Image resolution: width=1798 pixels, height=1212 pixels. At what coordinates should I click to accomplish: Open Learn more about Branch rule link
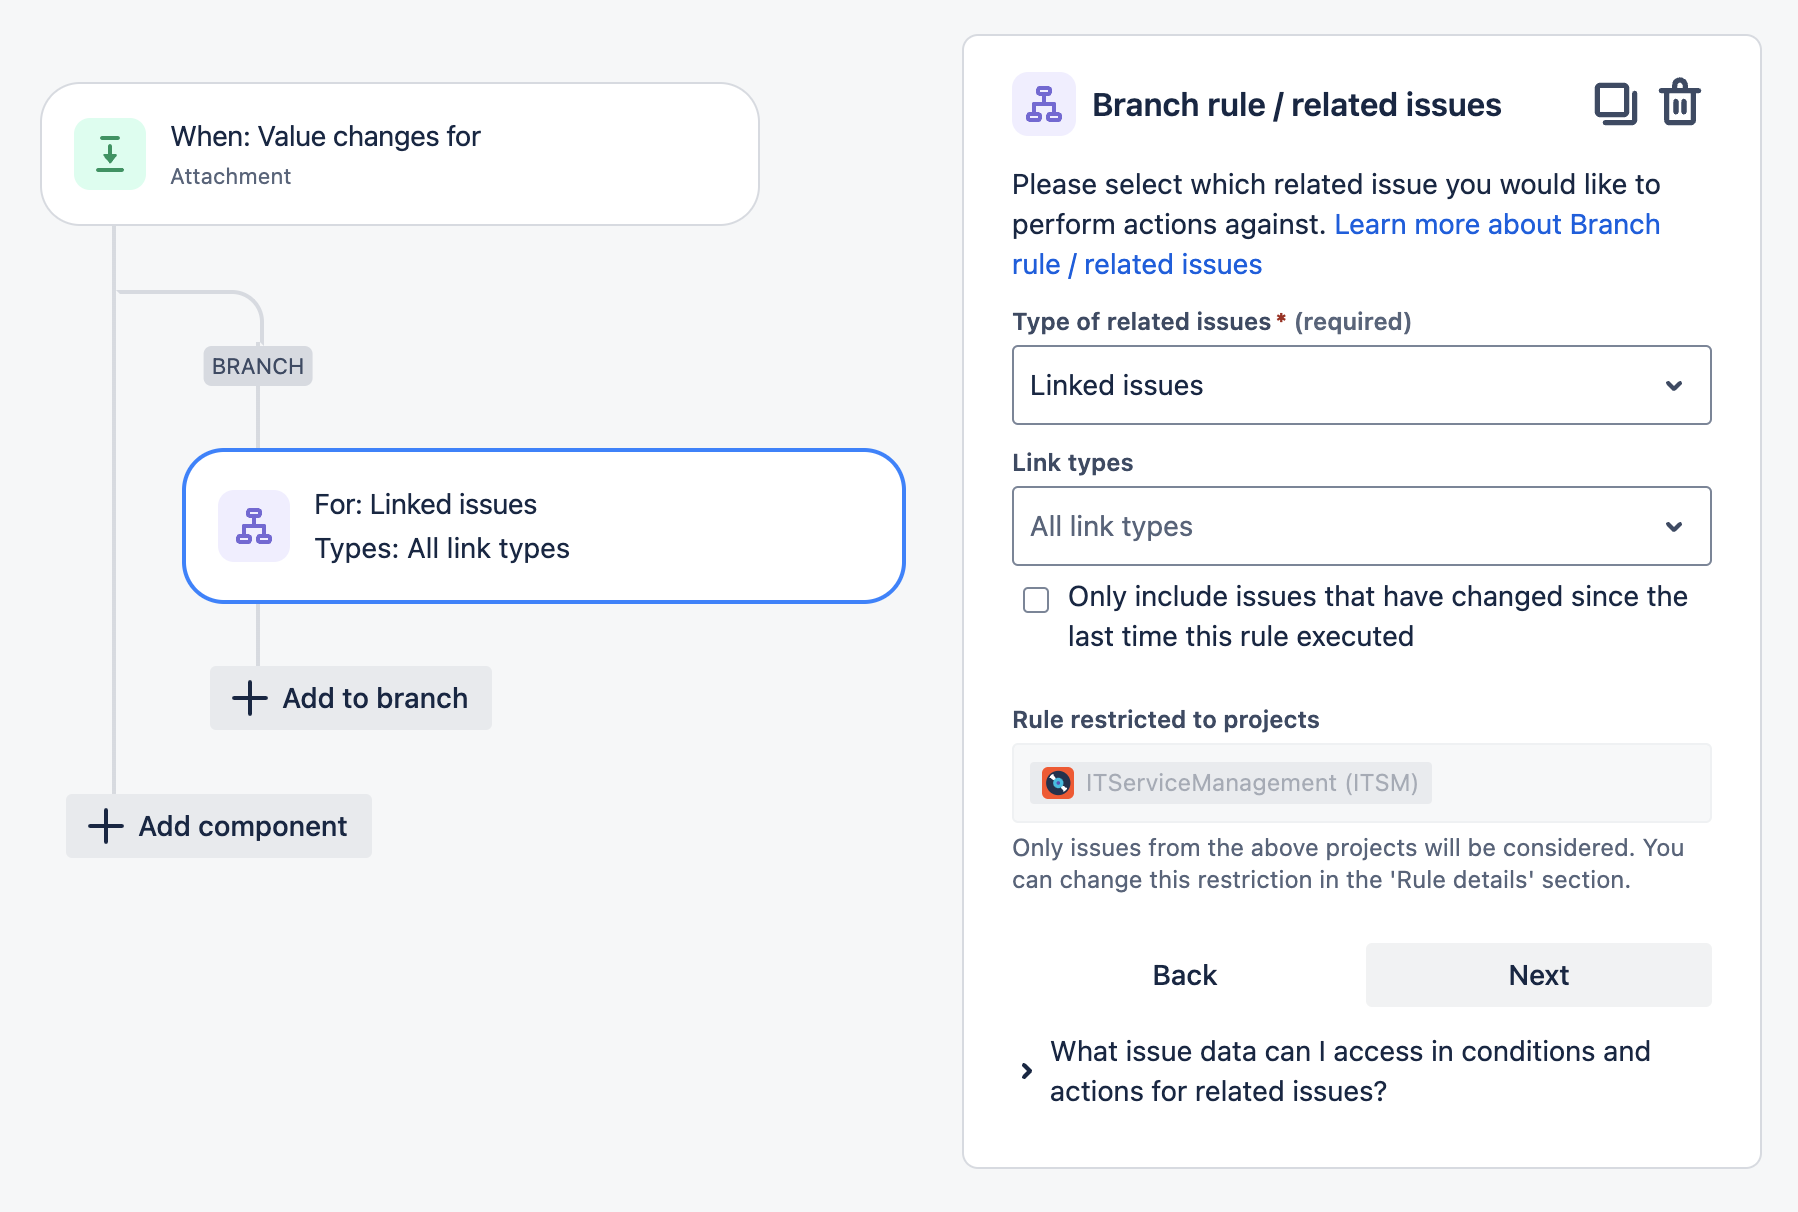pyautogui.click(x=1496, y=225)
